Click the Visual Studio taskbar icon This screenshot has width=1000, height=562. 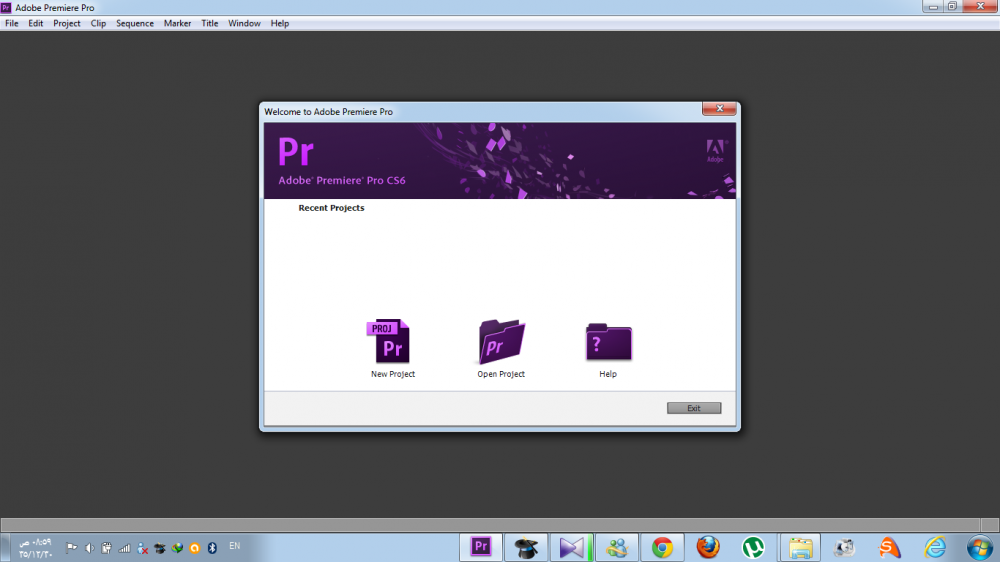(x=571, y=547)
